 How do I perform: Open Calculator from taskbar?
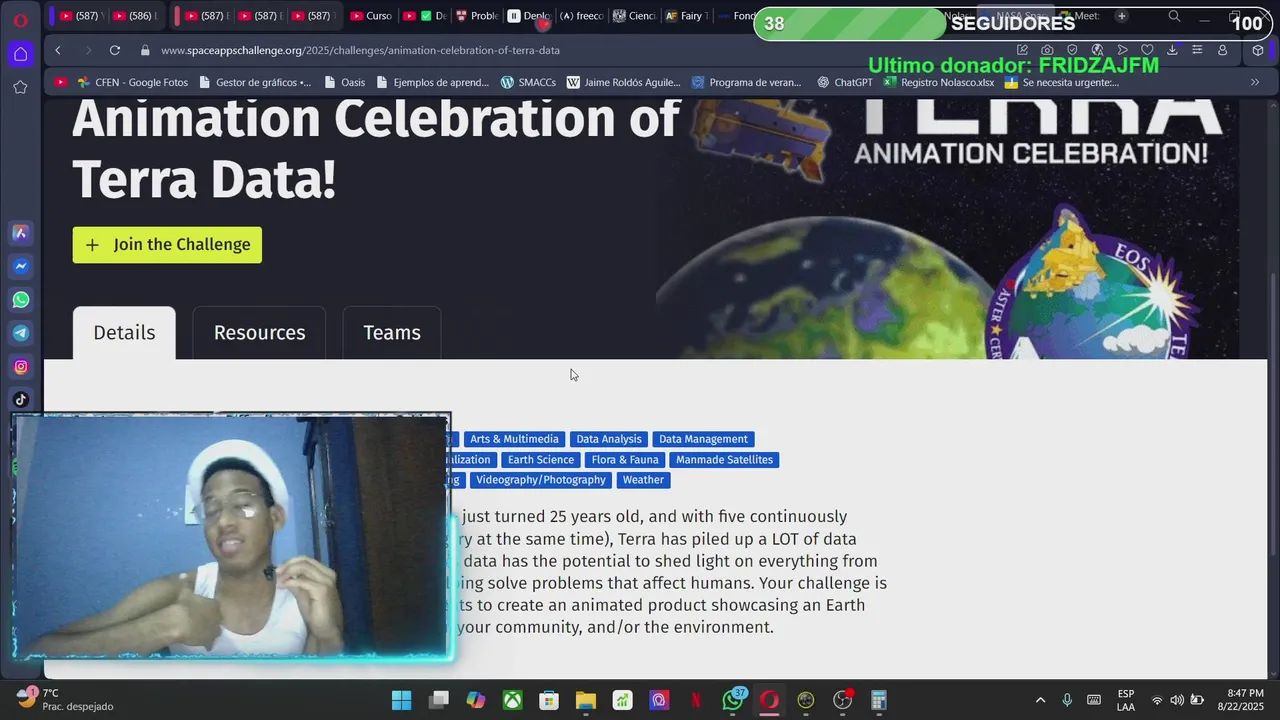[879, 700]
